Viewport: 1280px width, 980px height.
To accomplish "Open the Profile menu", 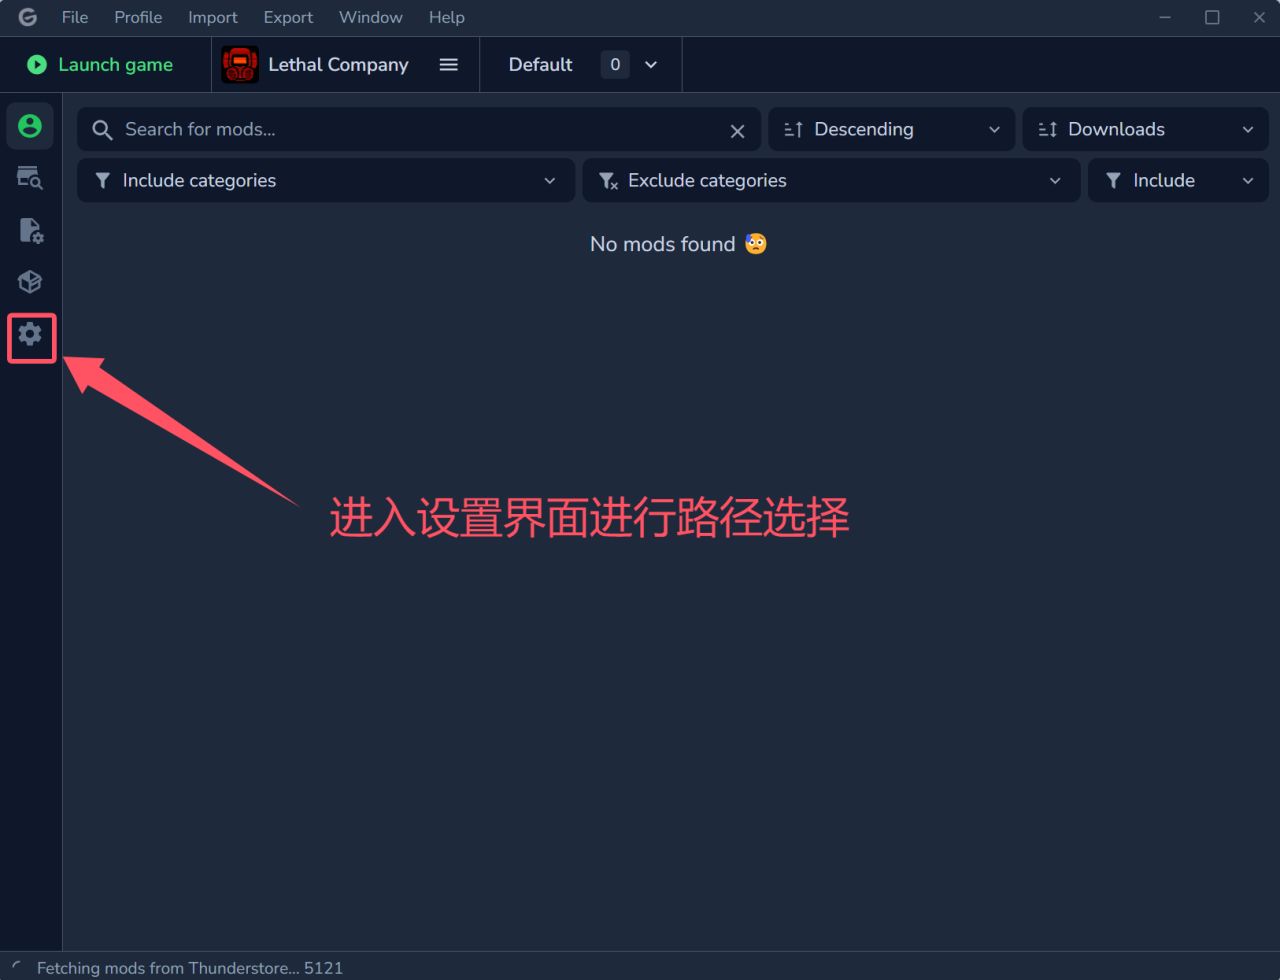I will coord(138,17).
